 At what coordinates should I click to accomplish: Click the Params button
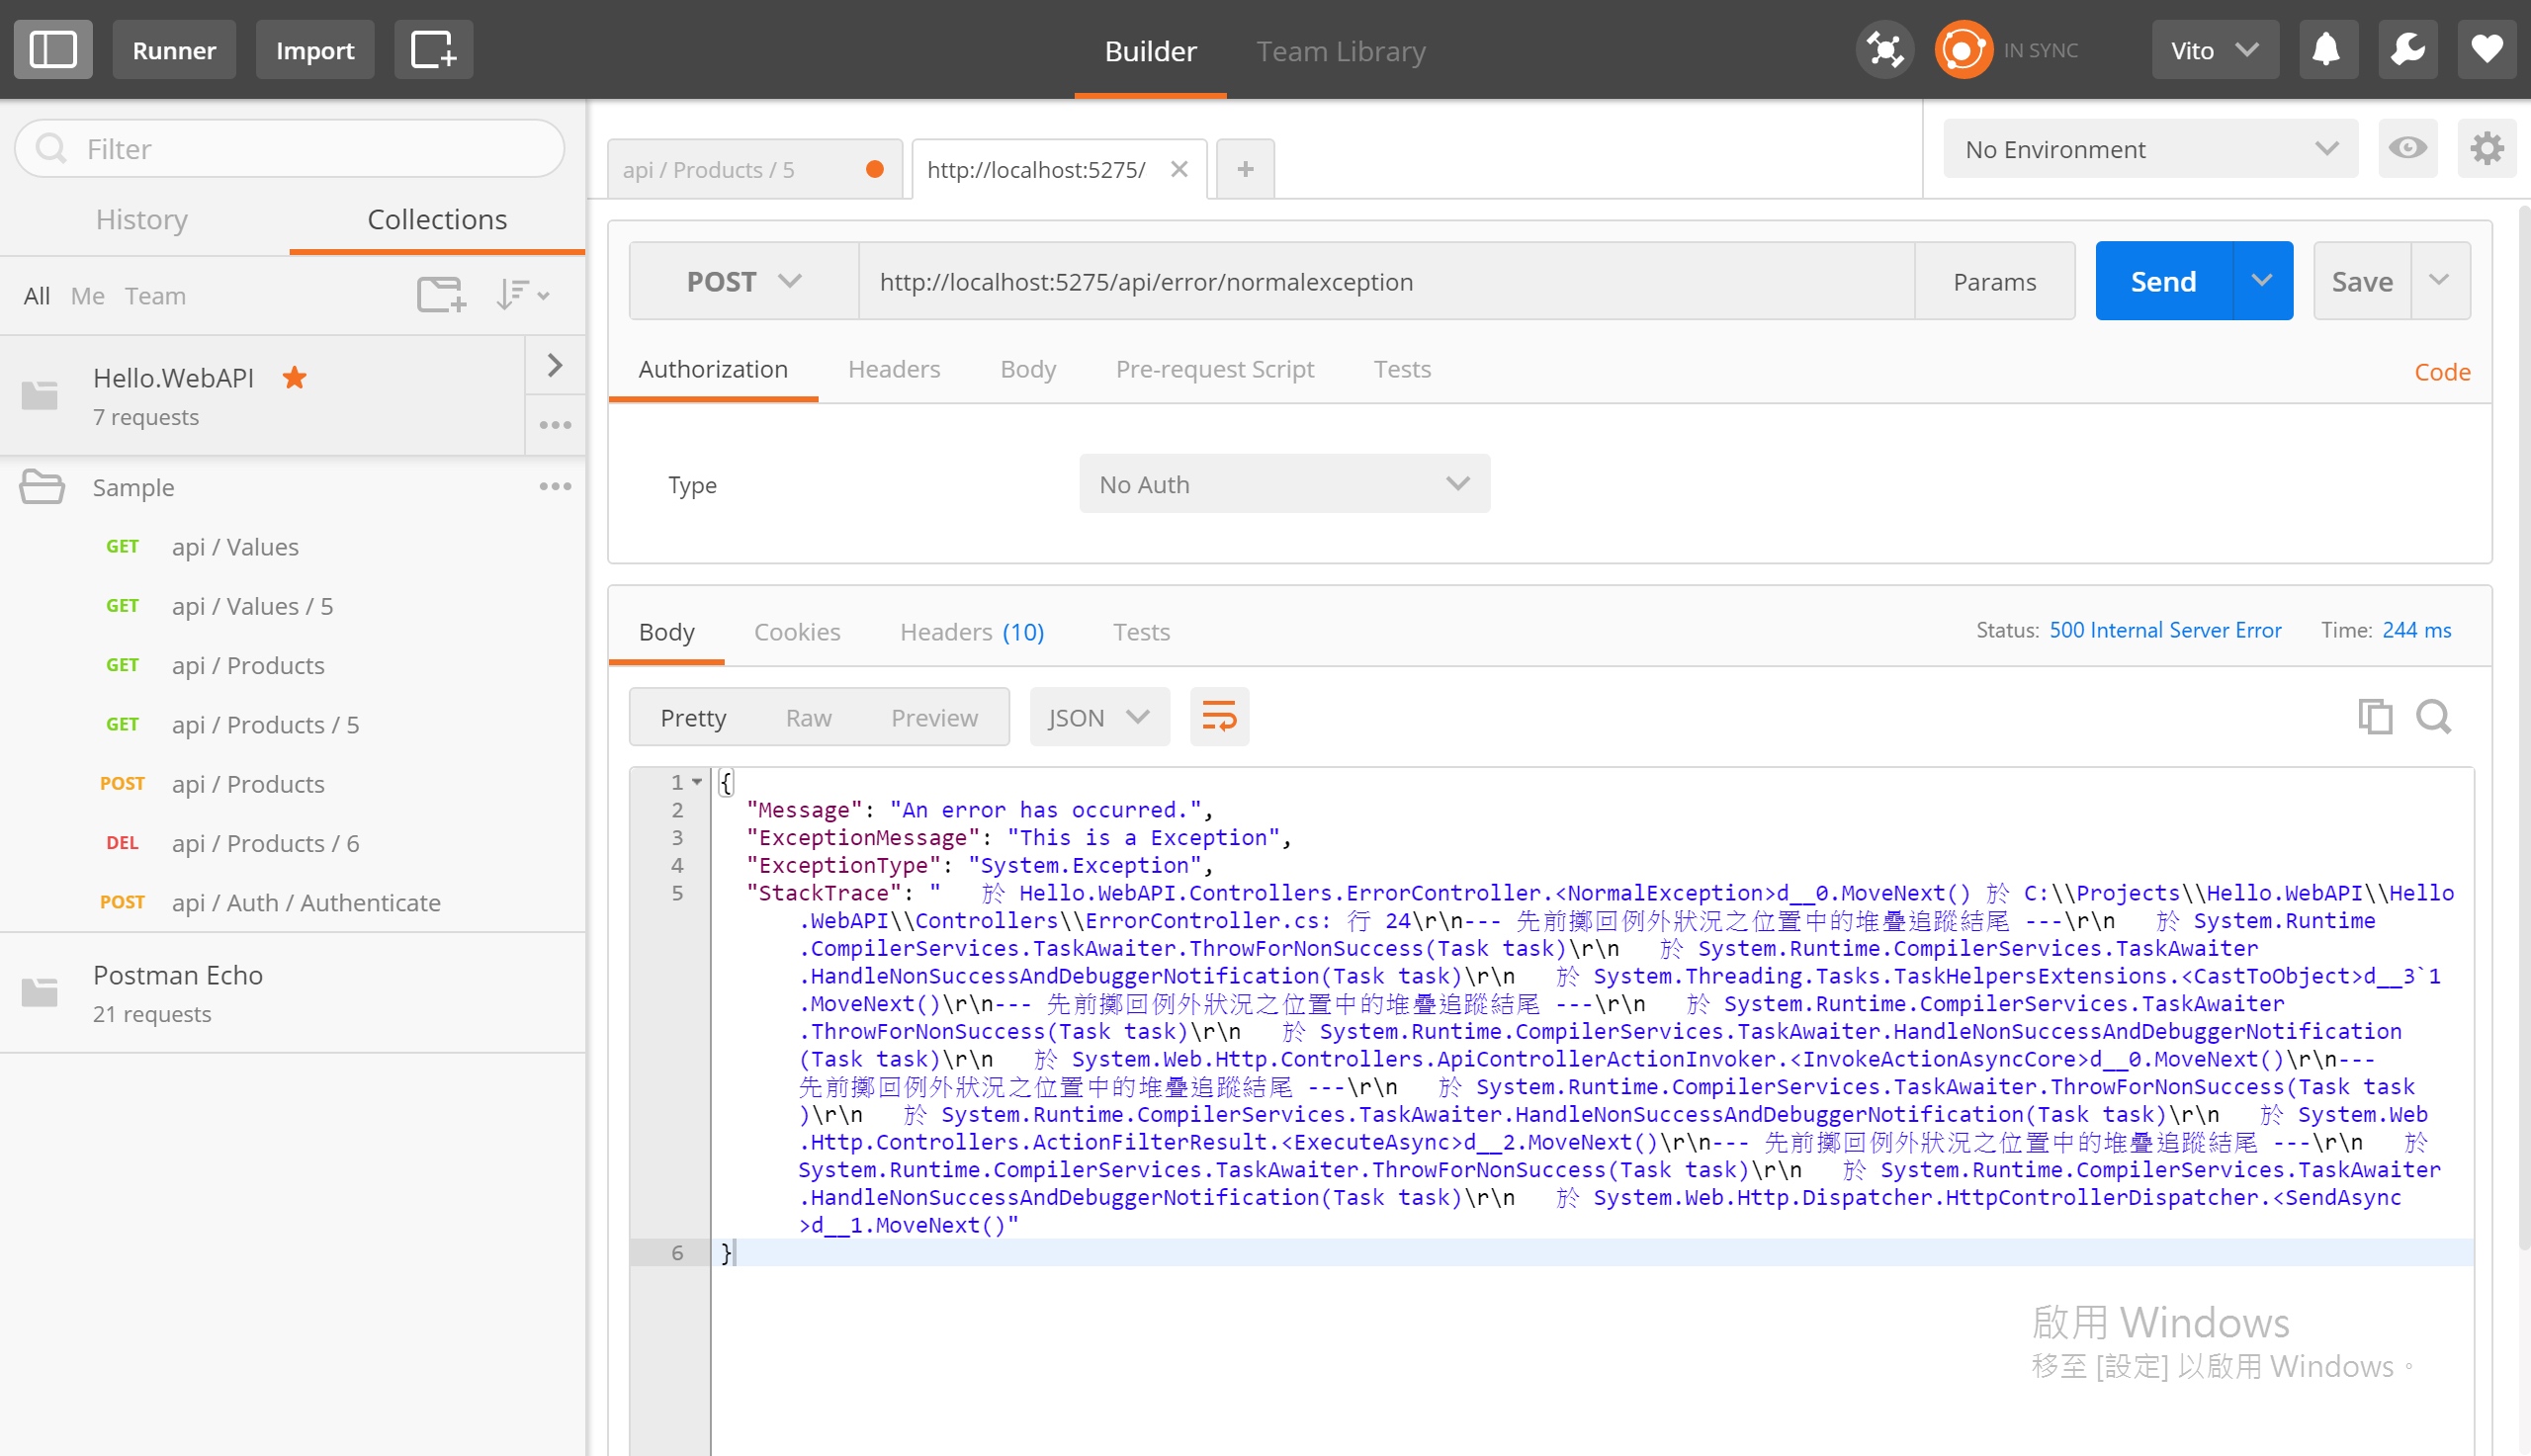(x=1994, y=281)
